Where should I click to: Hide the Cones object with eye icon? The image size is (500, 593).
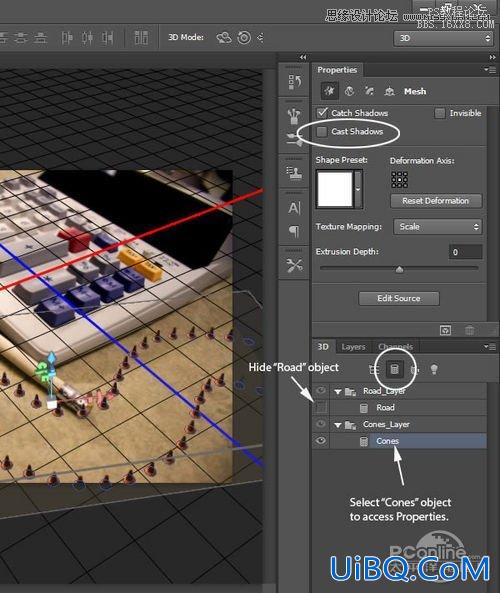pyautogui.click(x=321, y=441)
